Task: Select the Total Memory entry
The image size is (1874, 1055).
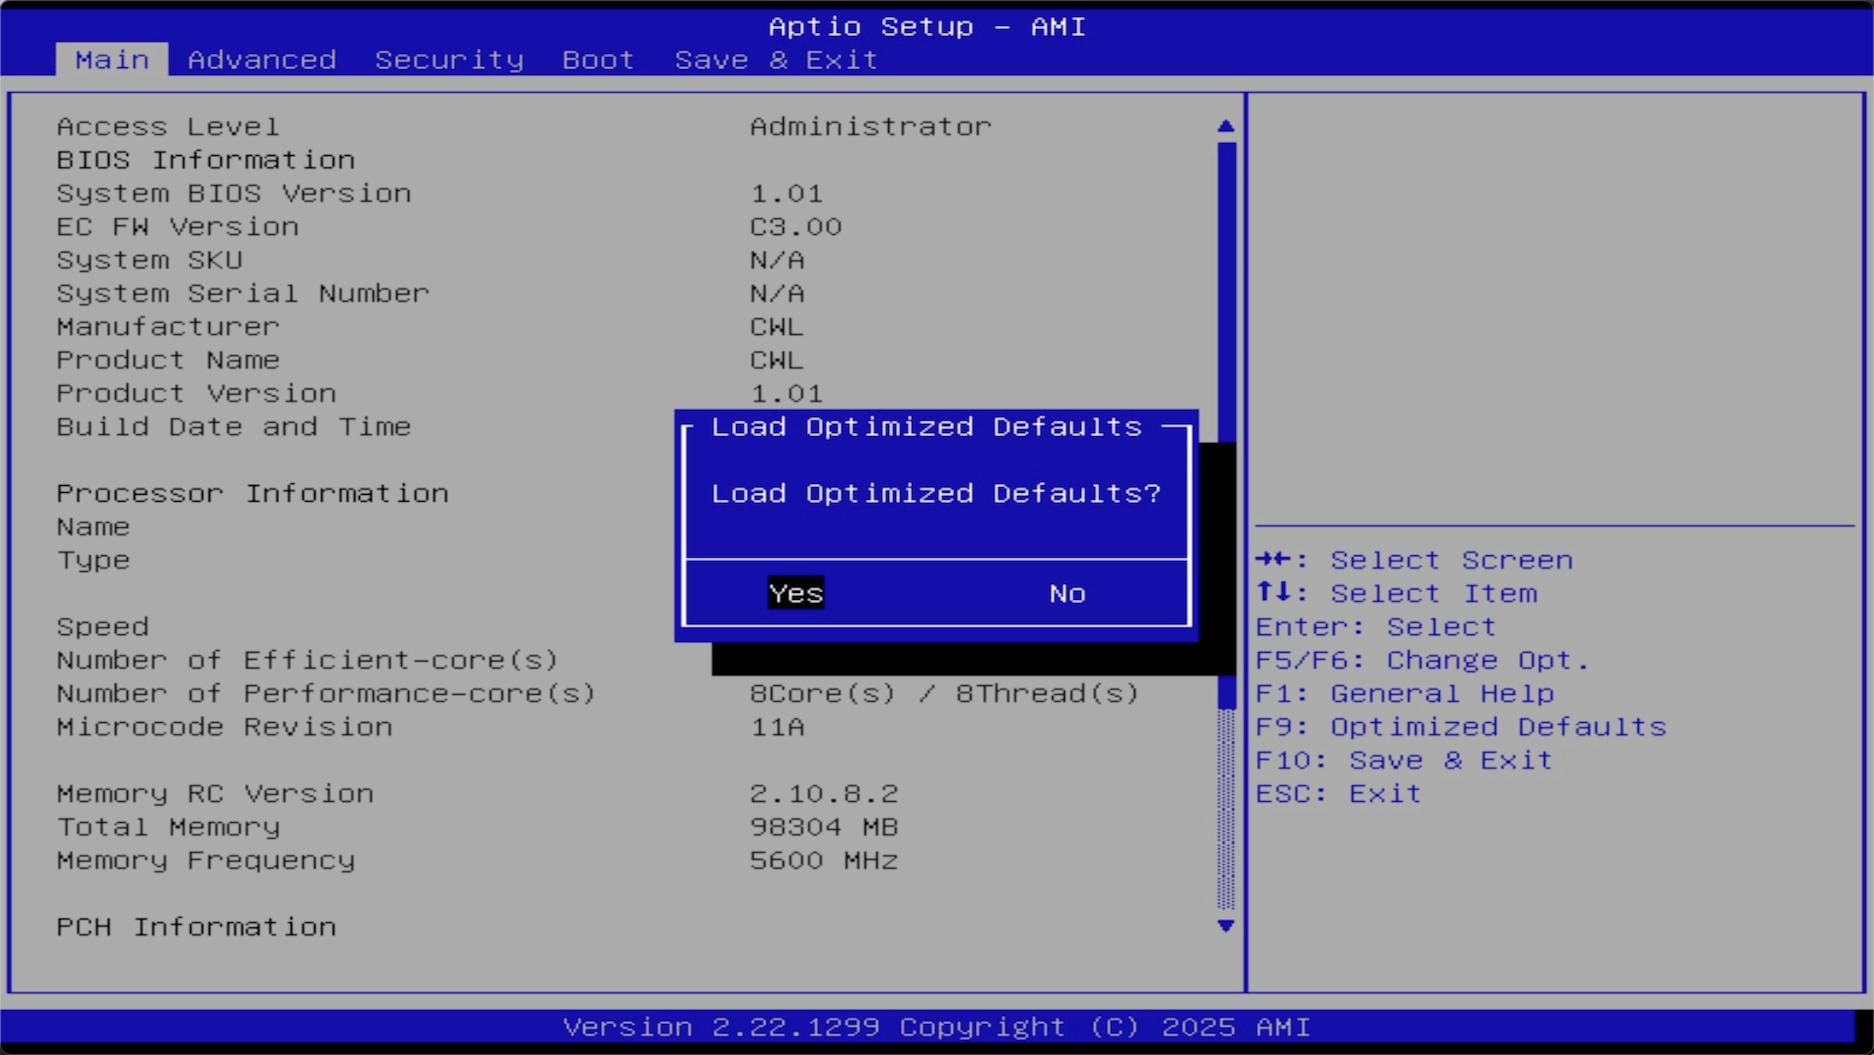Action: coord(168,827)
